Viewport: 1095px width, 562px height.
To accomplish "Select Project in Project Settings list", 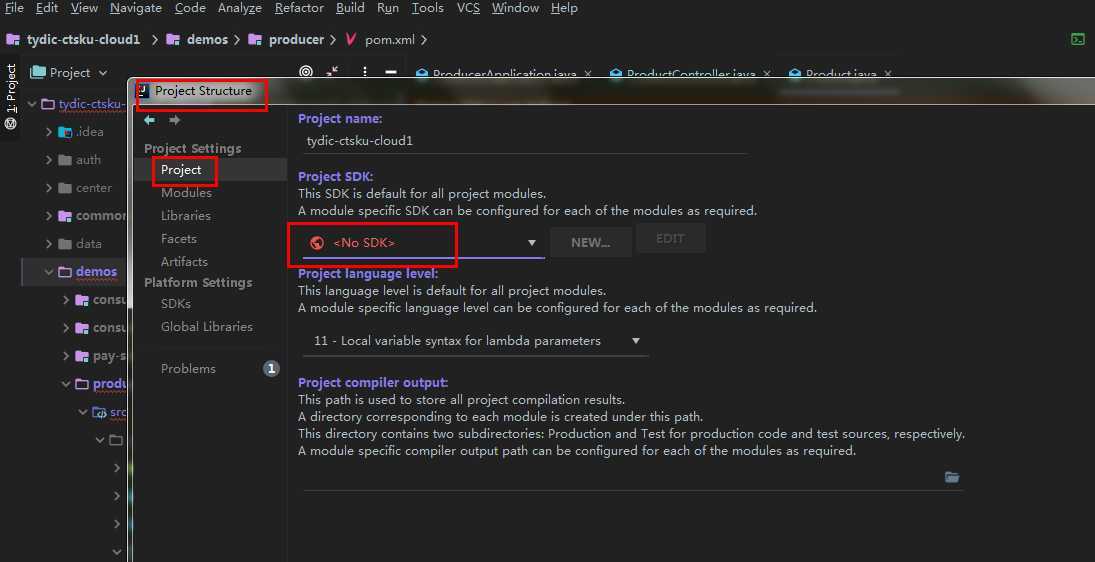I will [x=182, y=170].
